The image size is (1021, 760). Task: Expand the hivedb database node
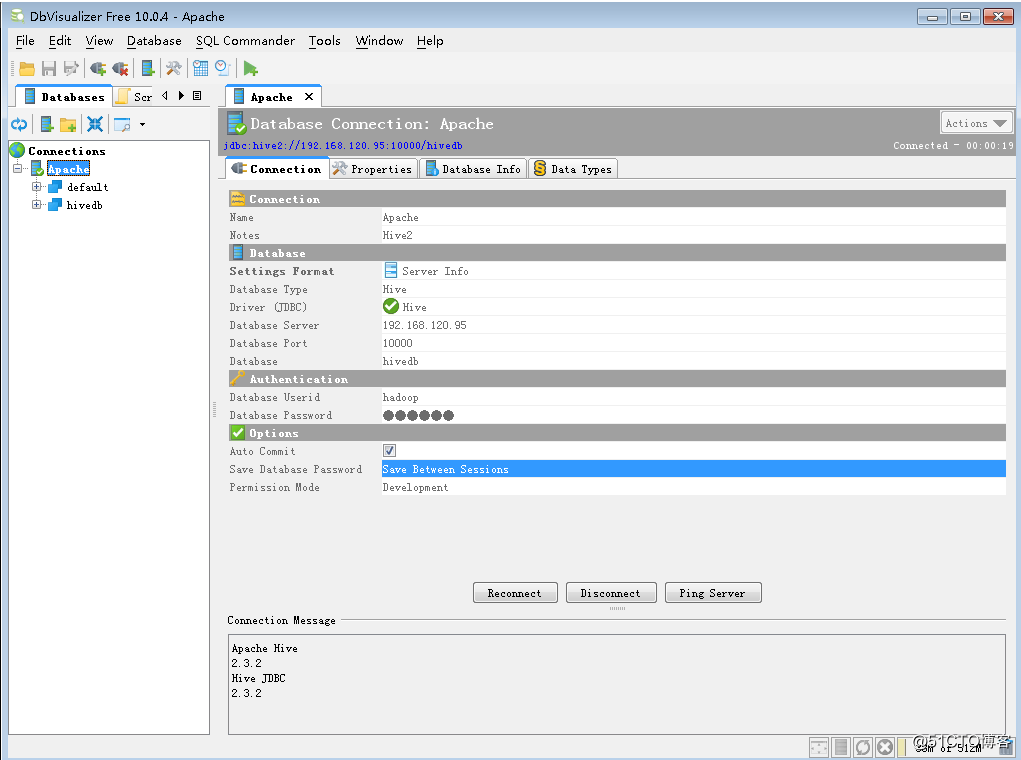pos(36,204)
